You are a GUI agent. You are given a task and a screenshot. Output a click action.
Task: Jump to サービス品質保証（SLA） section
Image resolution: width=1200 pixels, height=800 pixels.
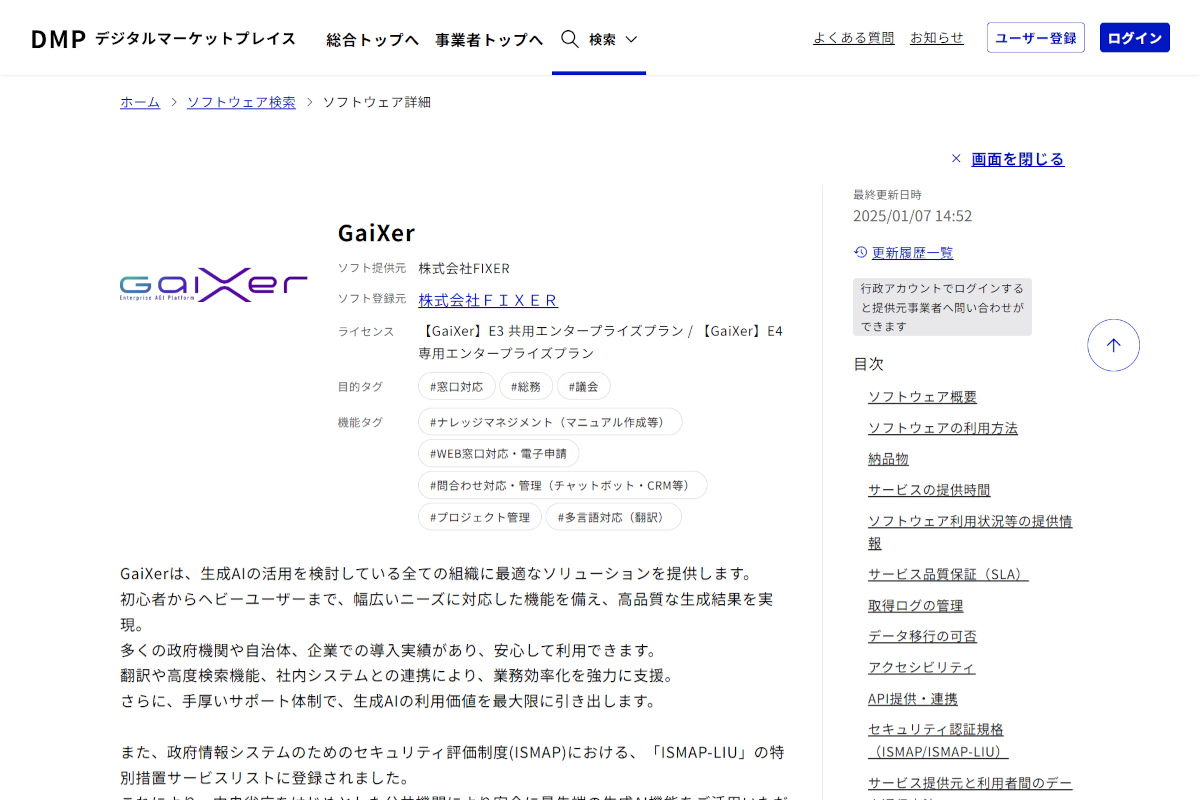coord(948,574)
